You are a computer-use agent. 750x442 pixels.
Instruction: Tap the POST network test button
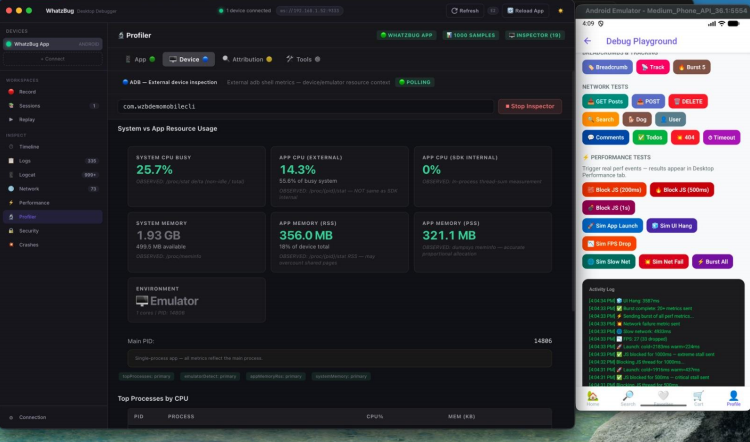[x=648, y=101]
